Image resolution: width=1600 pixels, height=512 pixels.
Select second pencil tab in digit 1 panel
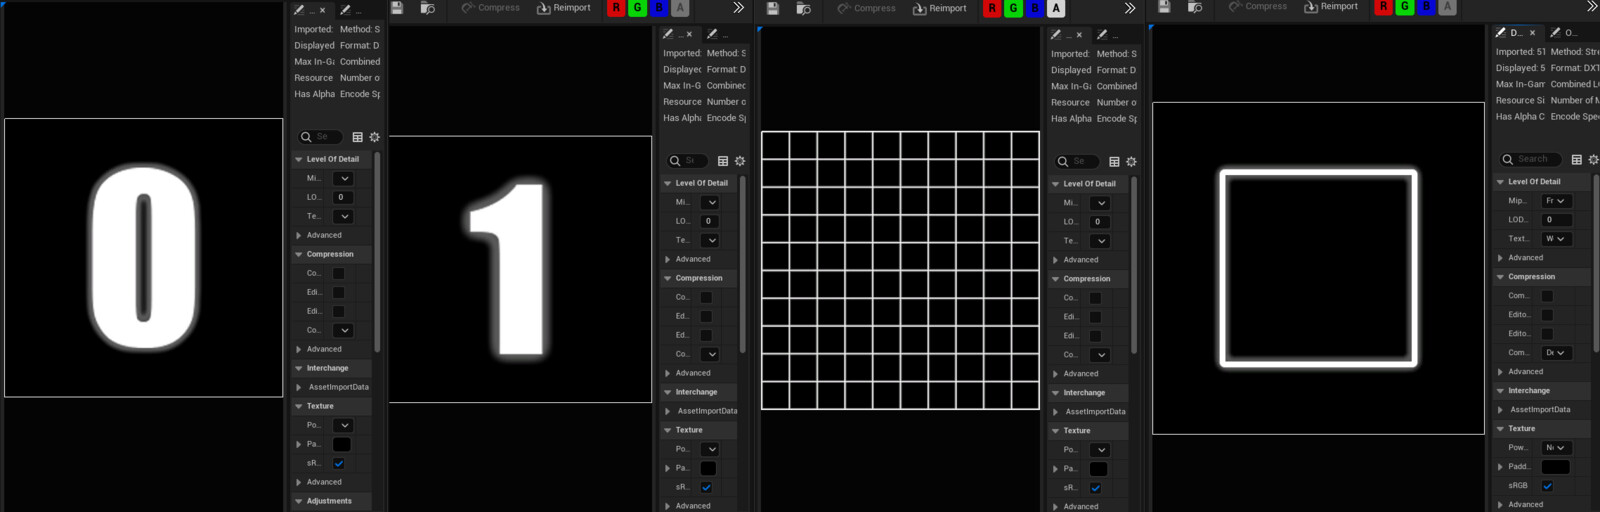(x=718, y=34)
